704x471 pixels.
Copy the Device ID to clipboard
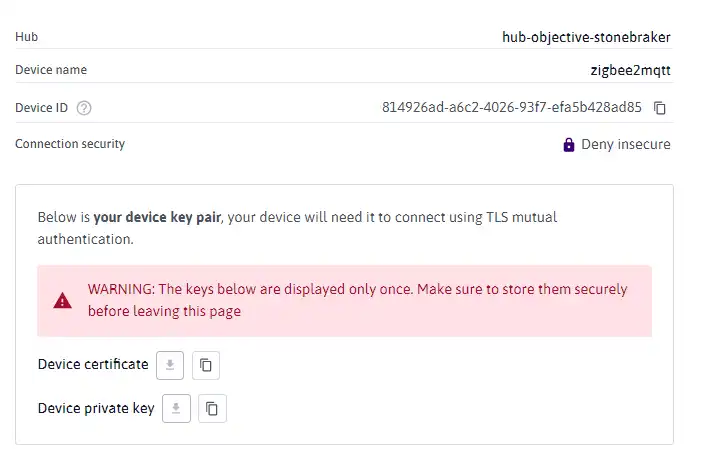(660, 108)
